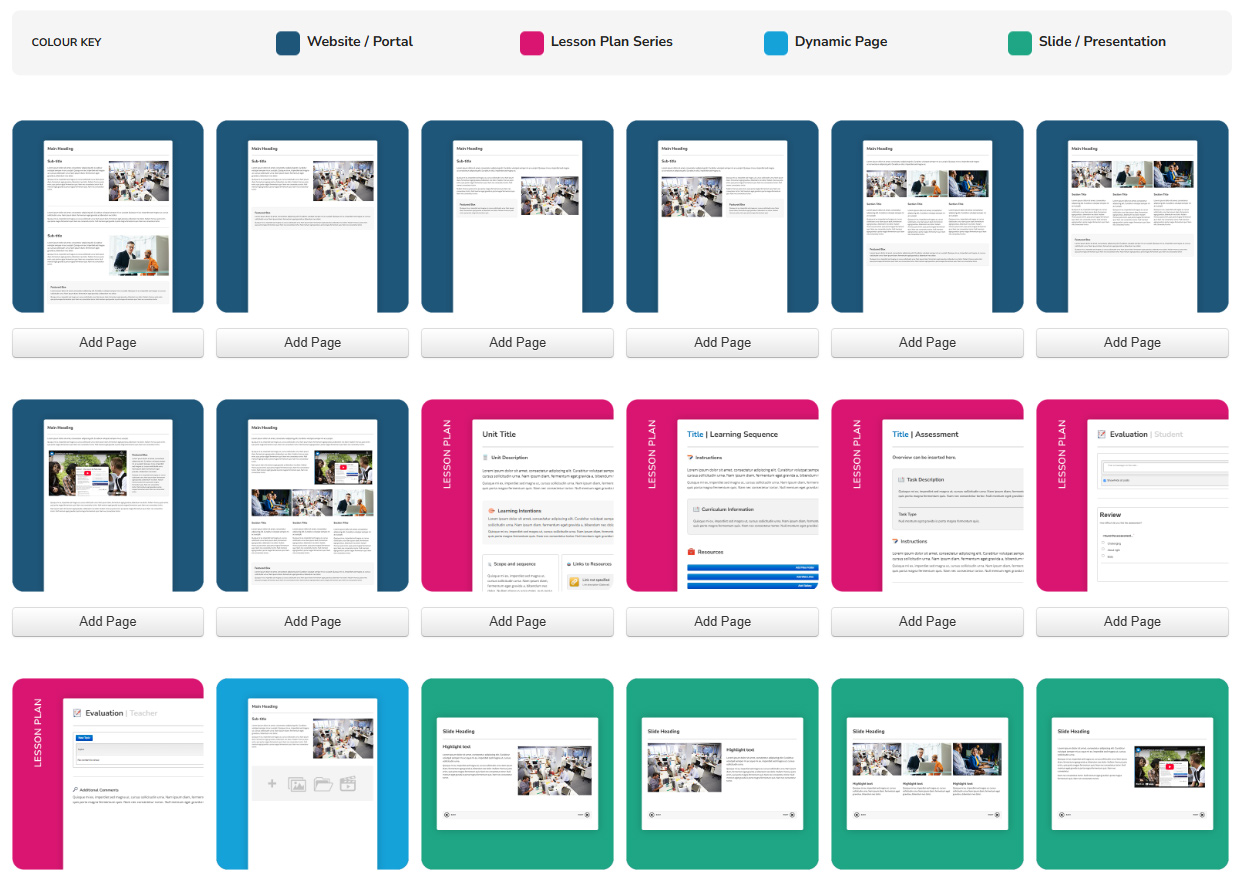Screen dimensions: 1240x879
Task: Click Add Page below the Unit Title lesson plan template
Action: click(517, 622)
